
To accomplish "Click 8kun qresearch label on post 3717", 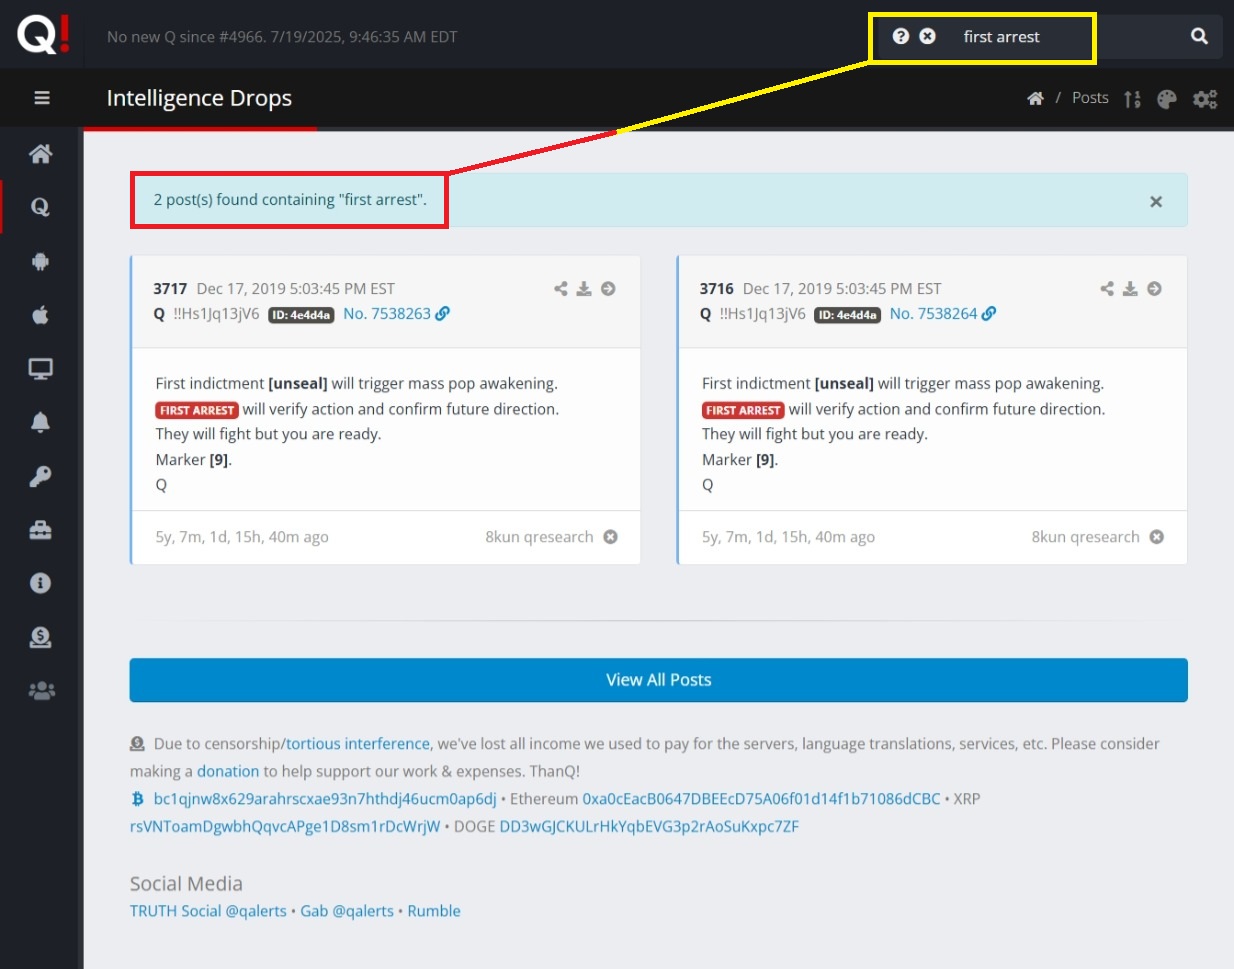I will [539, 537].
